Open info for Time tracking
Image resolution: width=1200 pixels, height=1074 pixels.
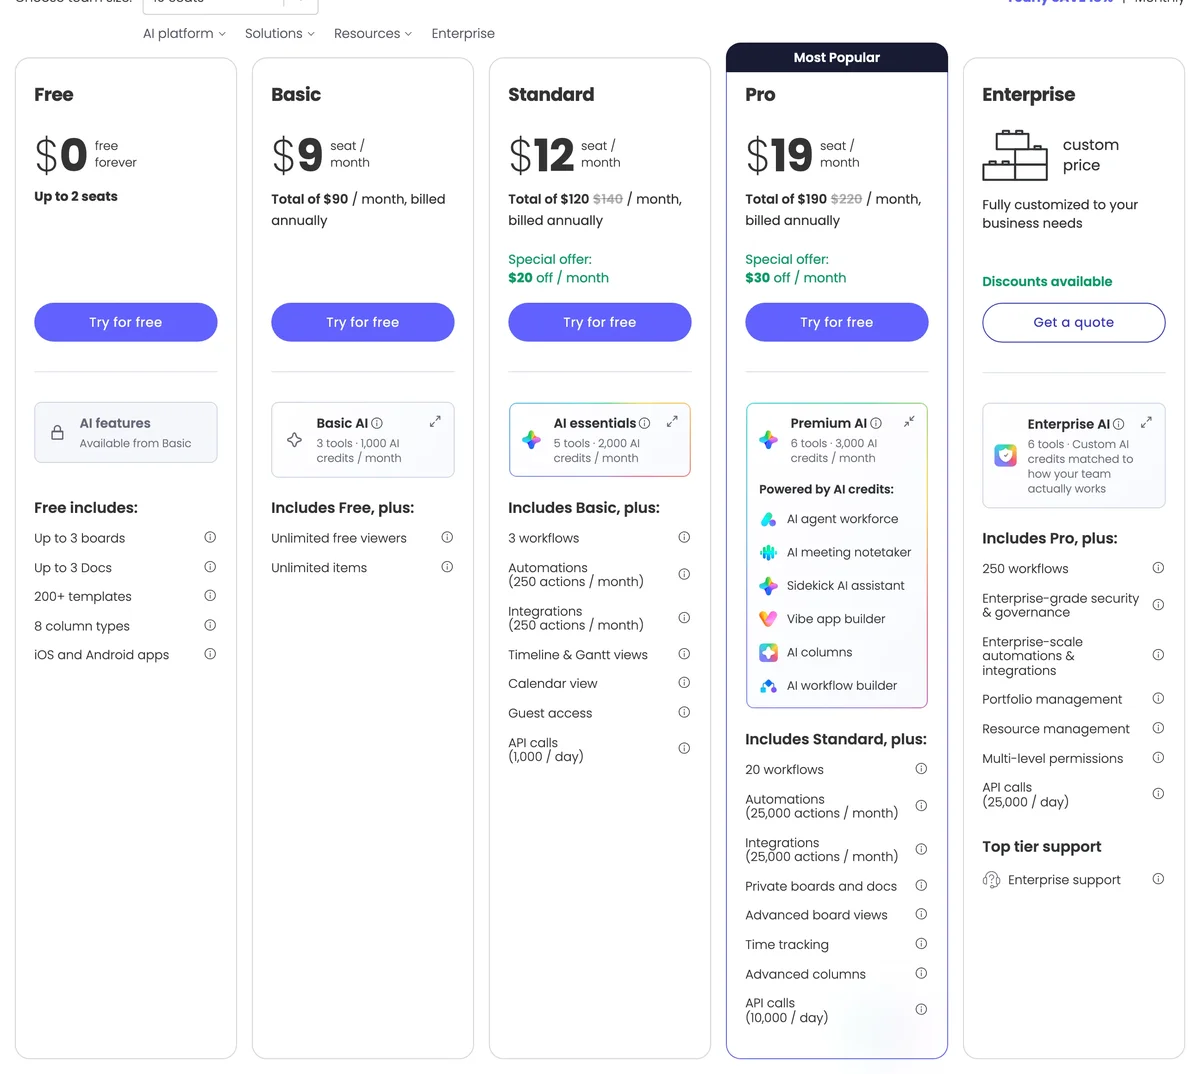[x=921, y=944]
